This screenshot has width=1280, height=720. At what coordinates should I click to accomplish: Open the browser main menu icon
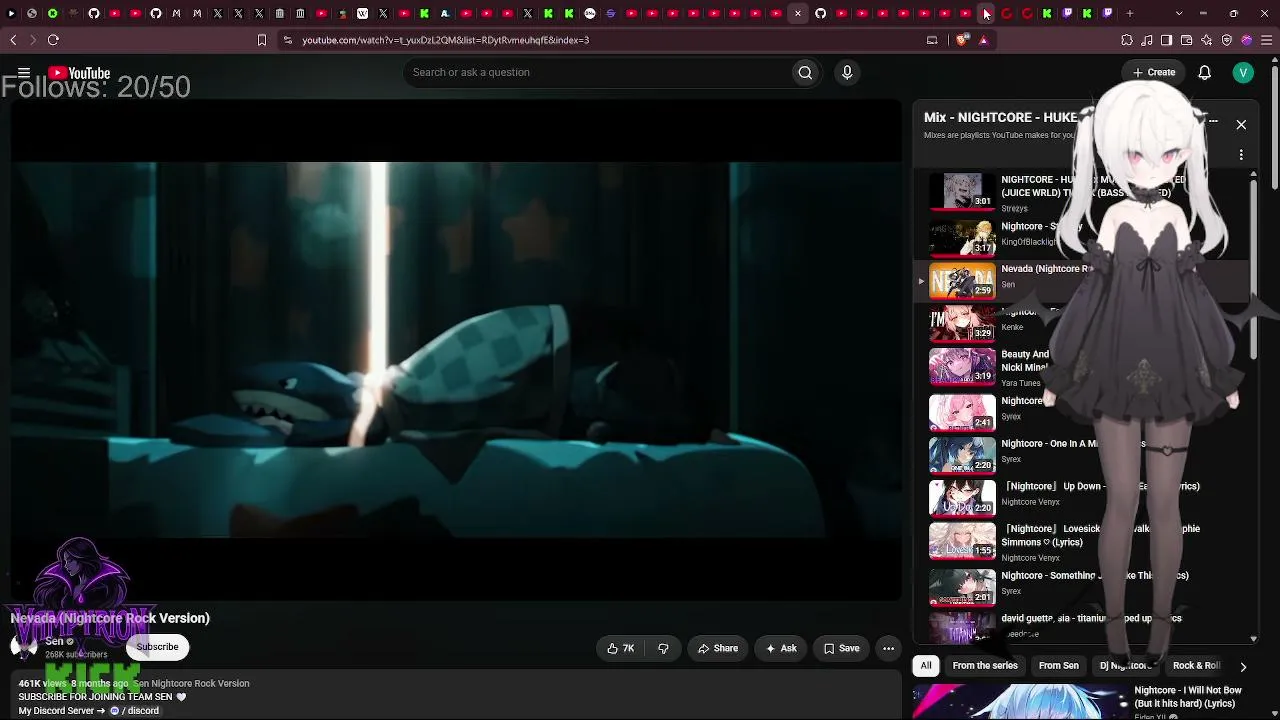tap(1267, 40)
